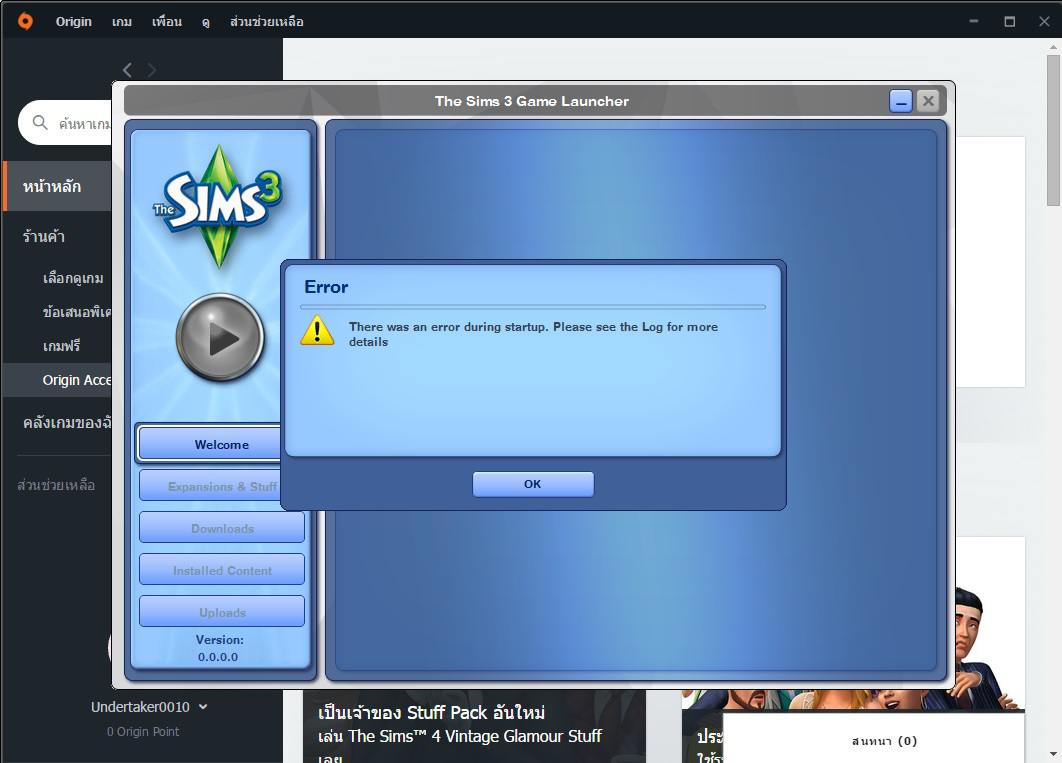
Task: Click version number 0.0.0.0 in launcher
Action: (218, 657)
